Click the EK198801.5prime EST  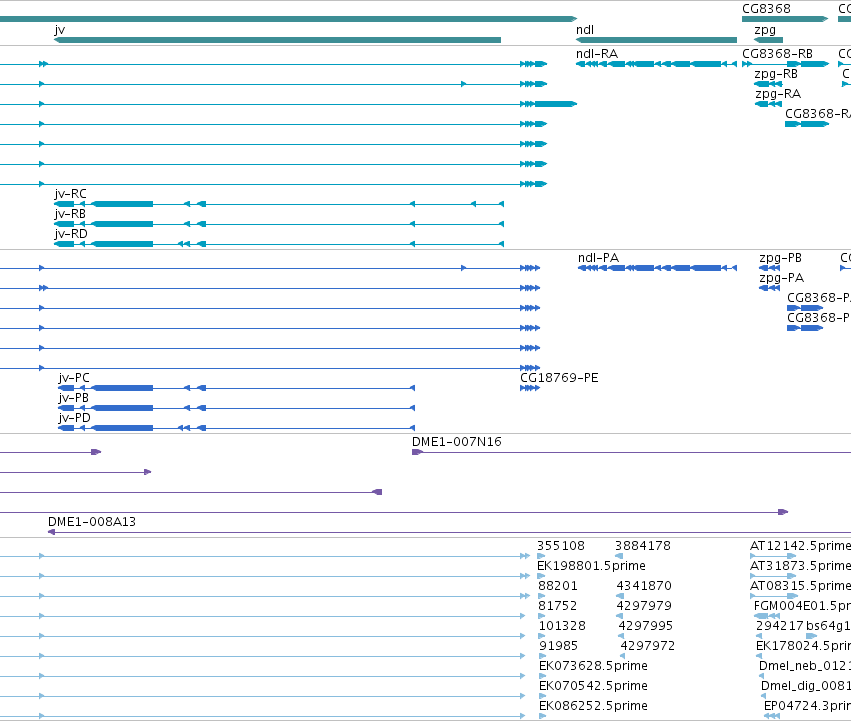click(x=541, y=576)
